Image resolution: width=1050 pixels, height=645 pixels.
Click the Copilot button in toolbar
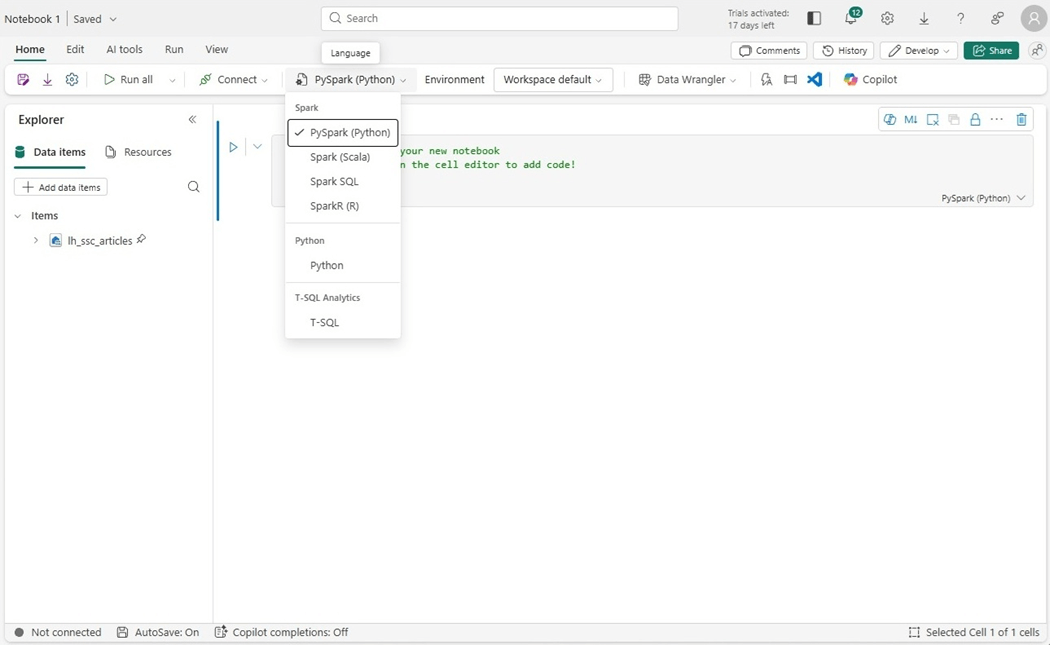click(x=871, y=80)
